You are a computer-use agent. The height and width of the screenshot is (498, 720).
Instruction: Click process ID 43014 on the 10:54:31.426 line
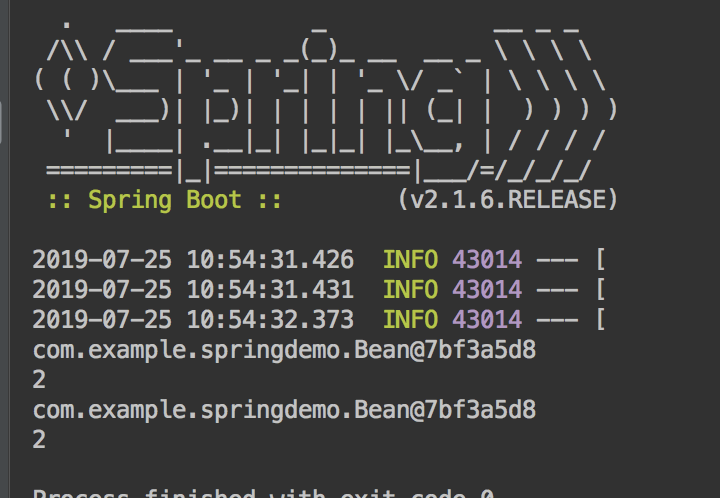click(487, 260)
